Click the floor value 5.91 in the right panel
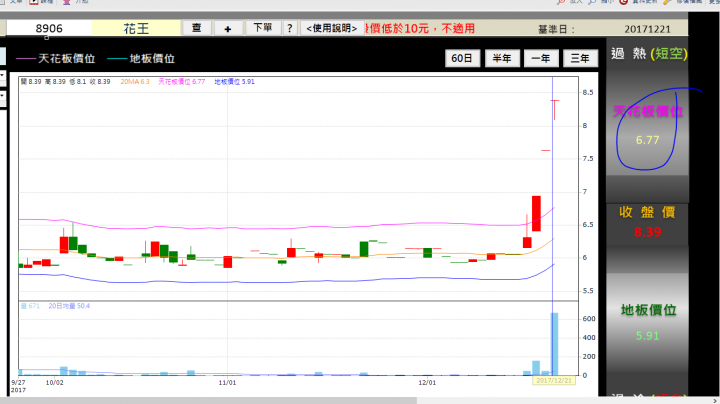The height and width of the screenshot is (404, 720). click(647, 336)
